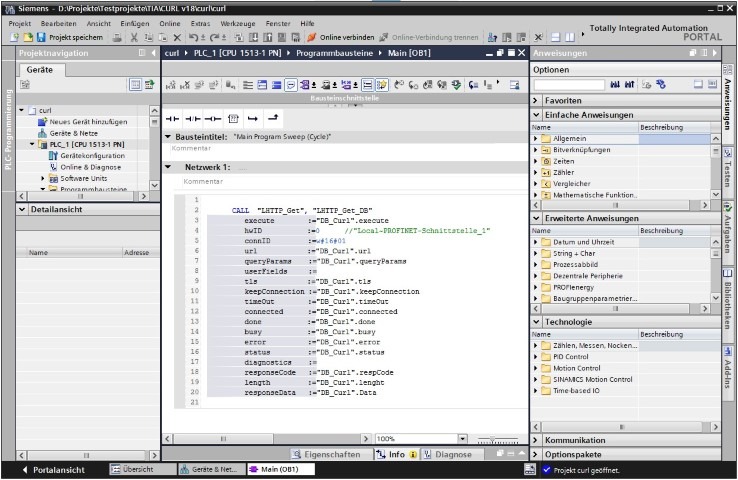
Task: Click the split editor vertically icon
Action: pyautogui.click(x=570, y=37)
